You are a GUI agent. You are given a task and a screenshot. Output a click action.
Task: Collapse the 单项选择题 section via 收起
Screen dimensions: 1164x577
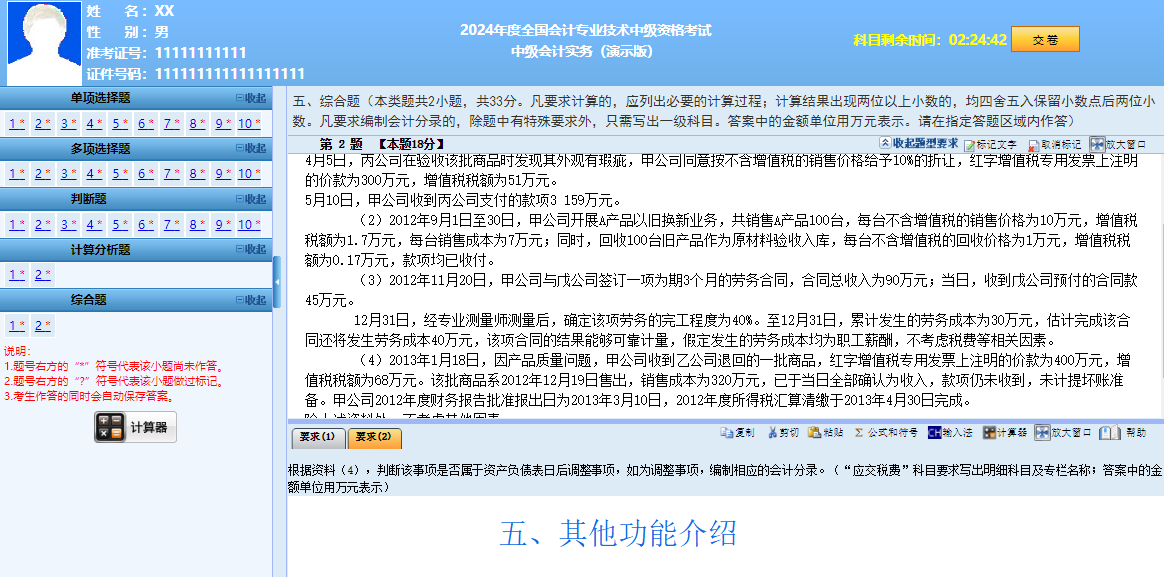(250, 98)
